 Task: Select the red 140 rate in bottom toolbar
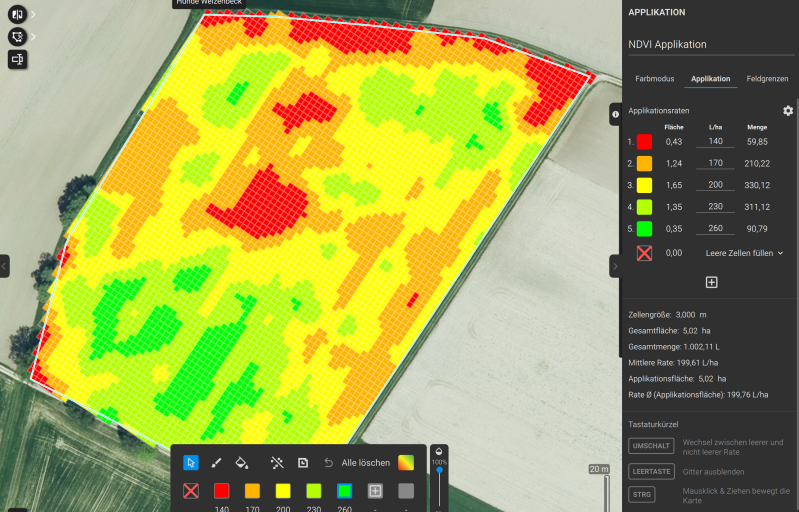[x=222, y=491]
